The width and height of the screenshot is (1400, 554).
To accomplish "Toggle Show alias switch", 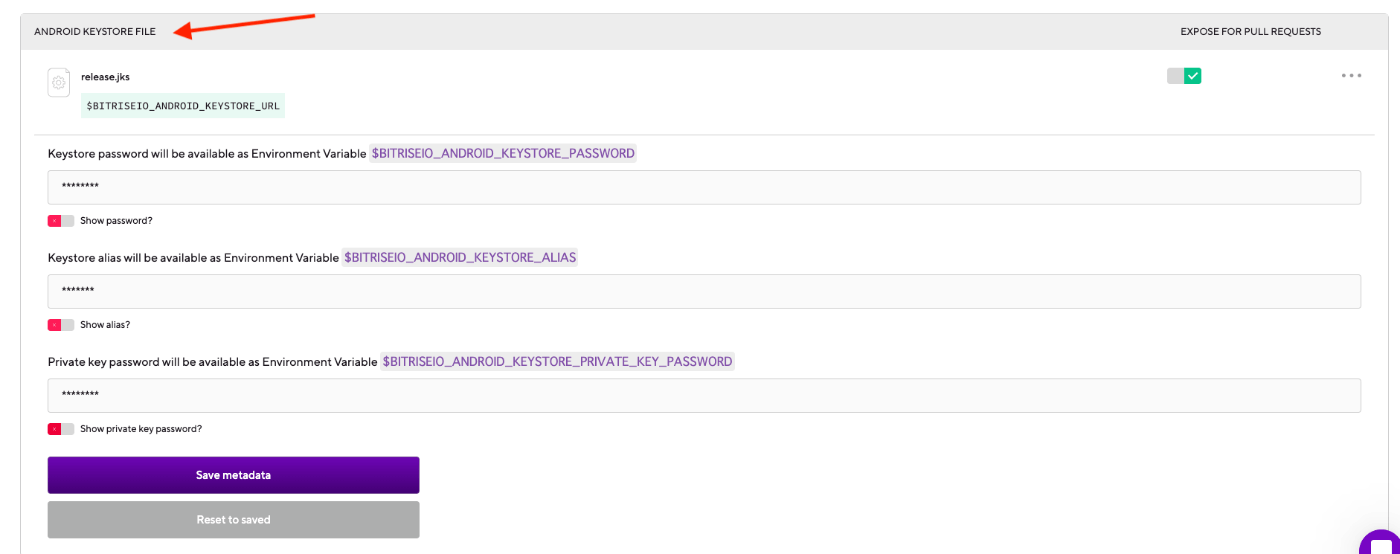I will pos(61,325).
